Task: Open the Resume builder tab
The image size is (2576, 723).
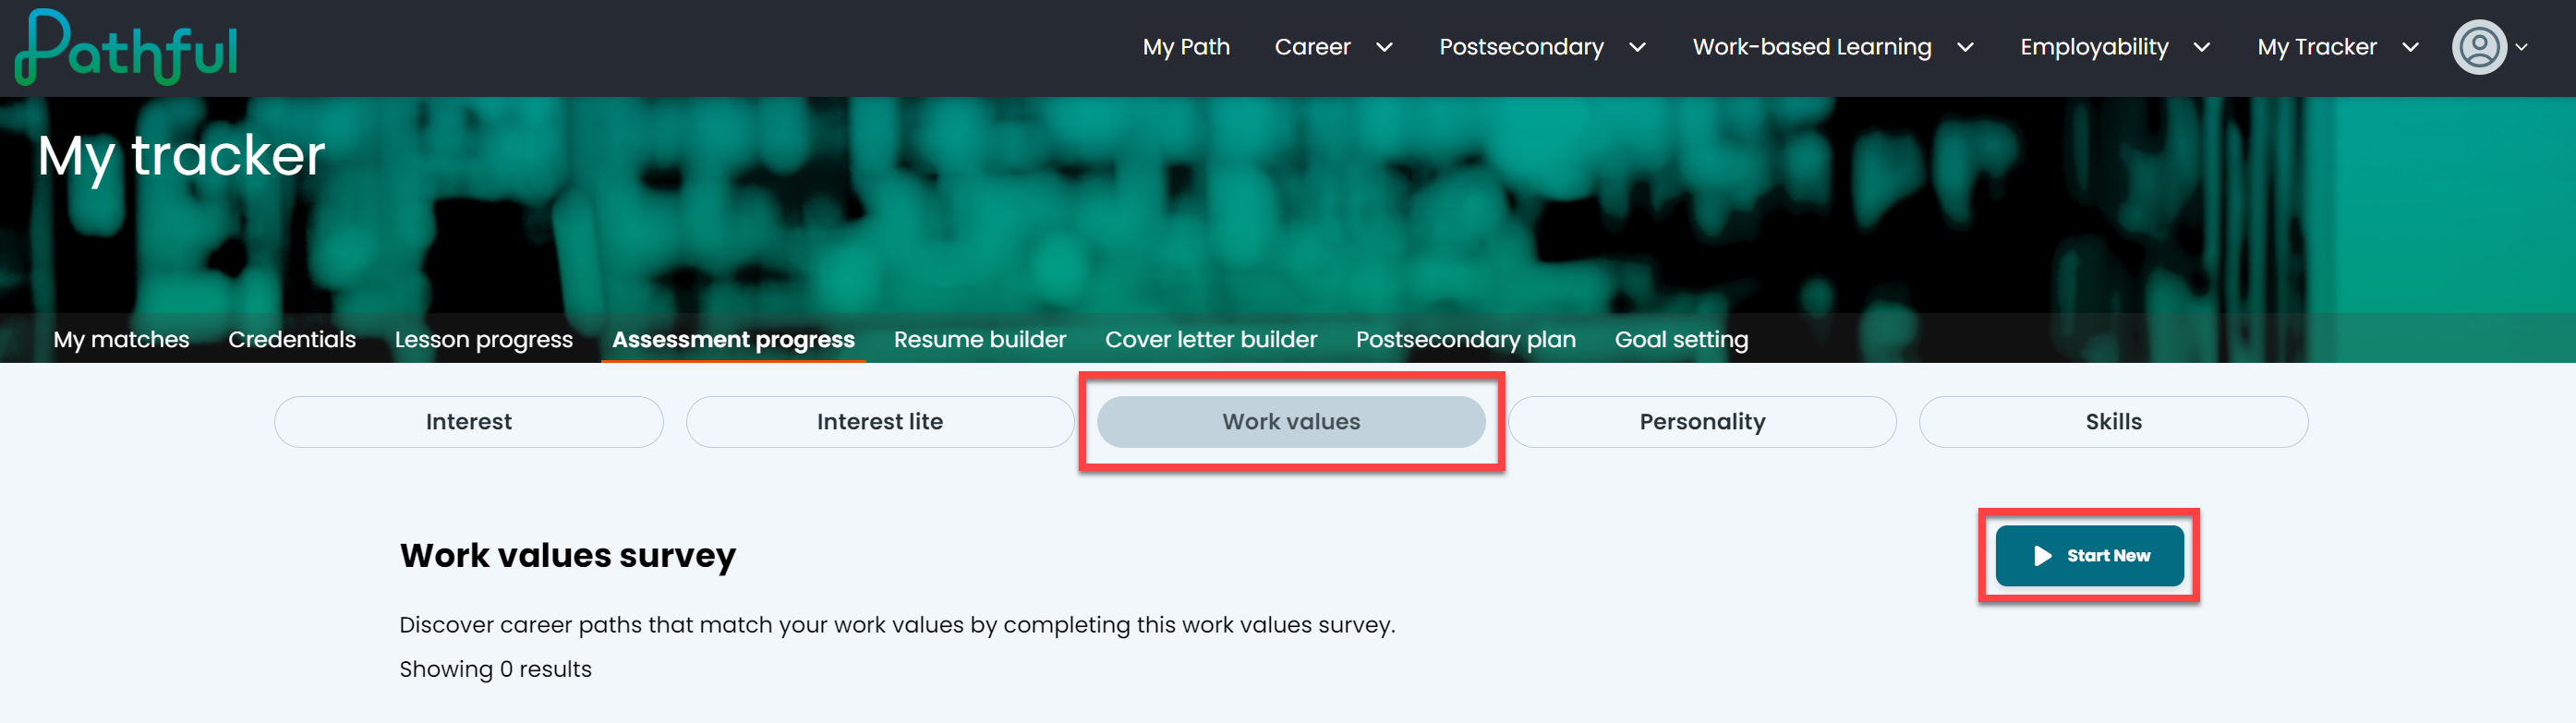Action: tap(980, 340)
